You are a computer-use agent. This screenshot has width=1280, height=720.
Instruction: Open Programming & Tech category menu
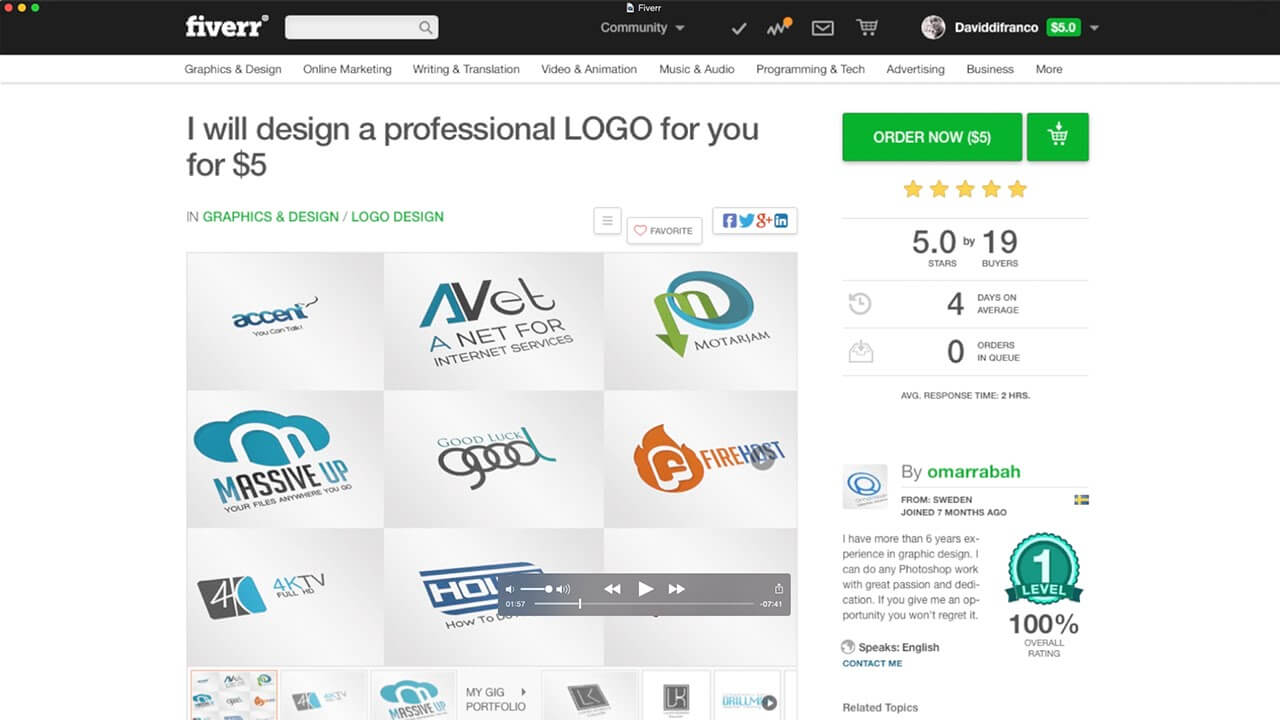coord(810,69)
